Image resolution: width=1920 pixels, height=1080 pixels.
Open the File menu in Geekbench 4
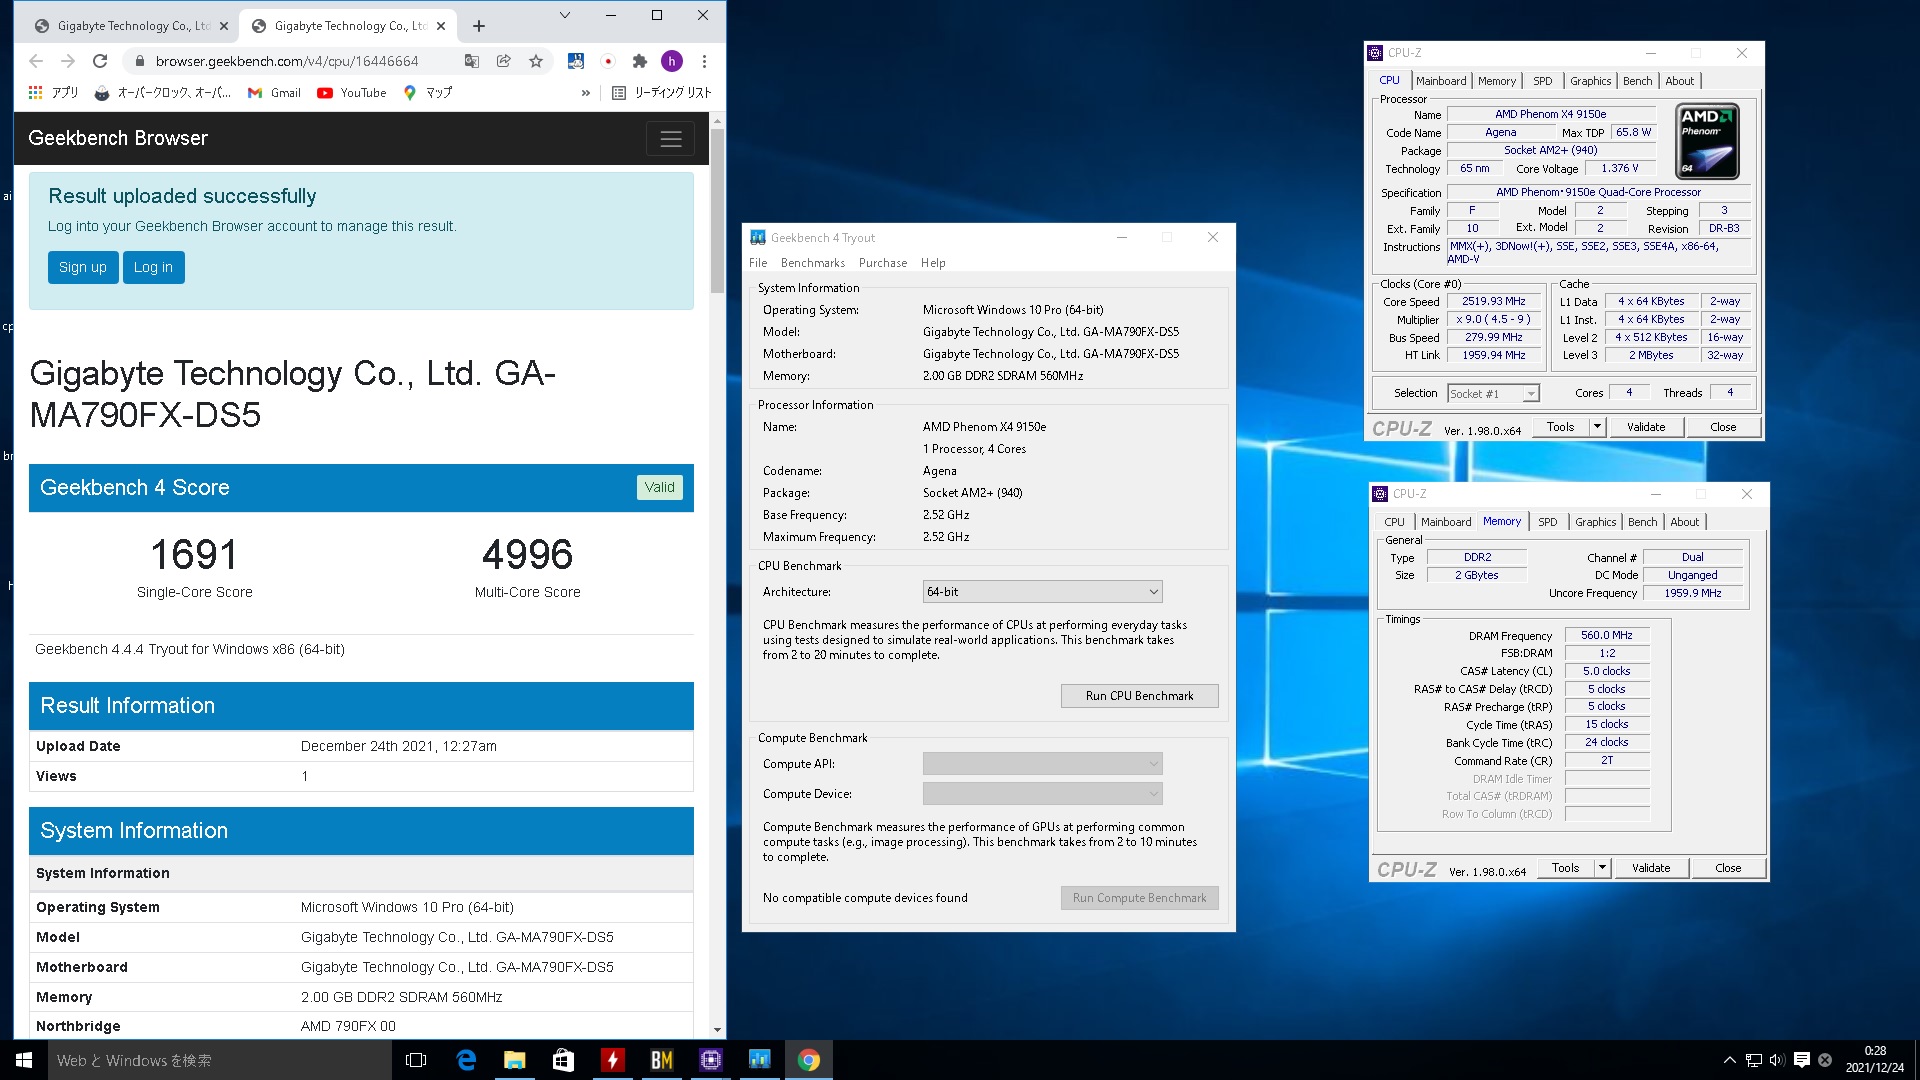(x=758, y=263)
